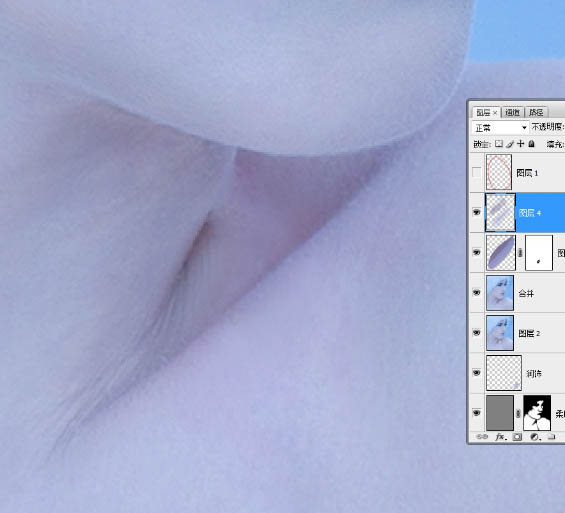Image resolution: width=565 pixels, height=513 pixels.
Task: Click the lock image pixels brush icon
Action: click(x=510, y=144)
